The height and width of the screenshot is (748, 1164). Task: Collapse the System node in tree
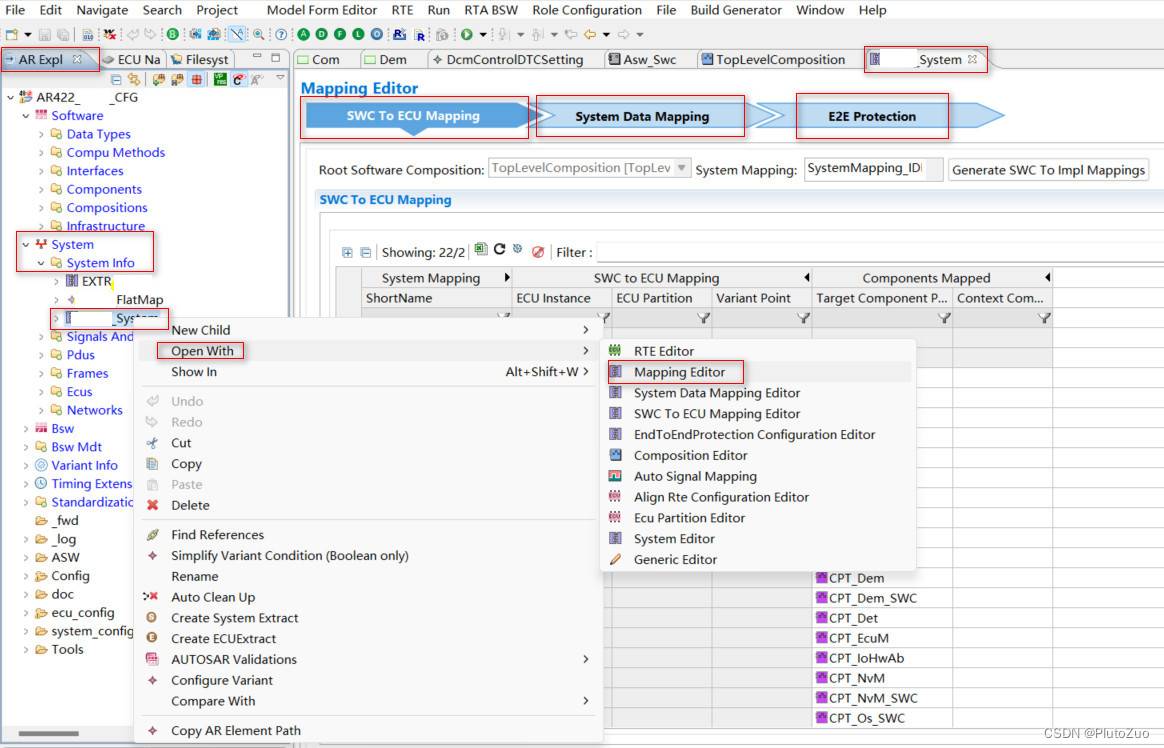coord(26,244)
